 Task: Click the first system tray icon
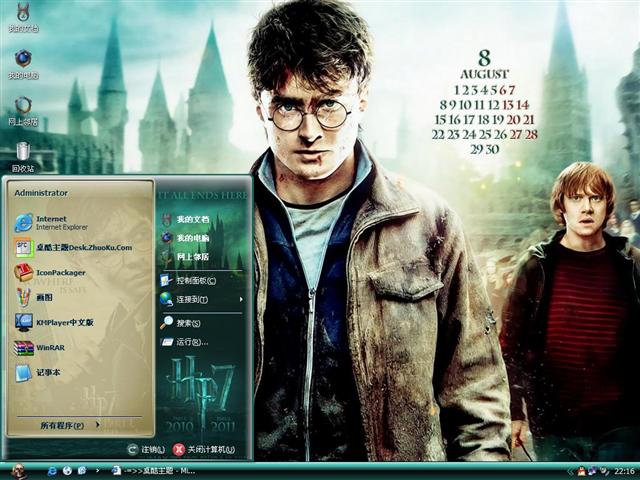coord(581,472)
